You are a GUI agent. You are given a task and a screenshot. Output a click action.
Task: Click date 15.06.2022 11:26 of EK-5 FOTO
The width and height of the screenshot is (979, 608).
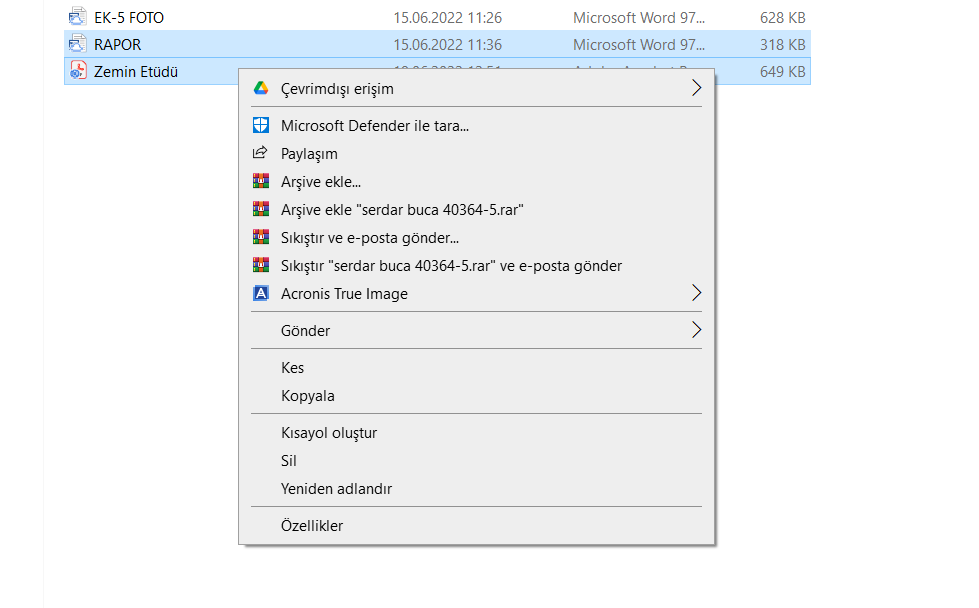(x=447, y=17)
